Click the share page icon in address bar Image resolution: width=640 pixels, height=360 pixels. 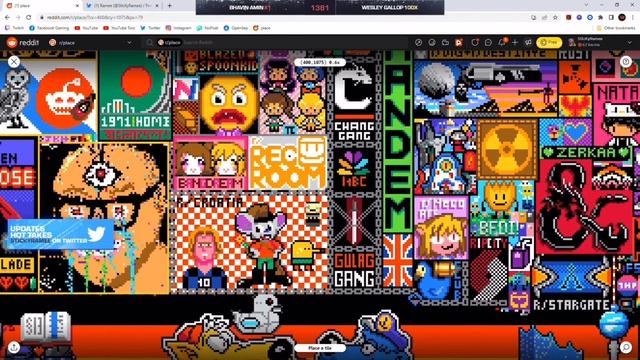[544, 18]
